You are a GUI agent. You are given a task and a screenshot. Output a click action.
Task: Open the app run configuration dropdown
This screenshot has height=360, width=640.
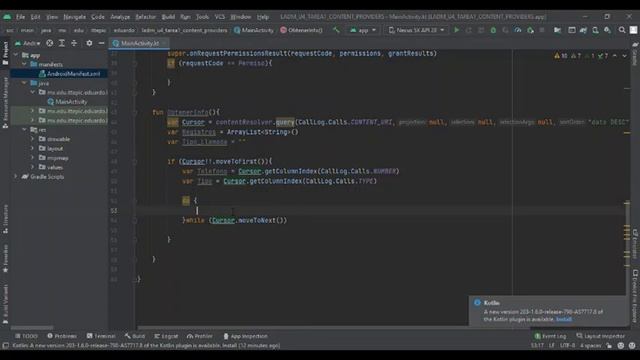click(363, 30)
